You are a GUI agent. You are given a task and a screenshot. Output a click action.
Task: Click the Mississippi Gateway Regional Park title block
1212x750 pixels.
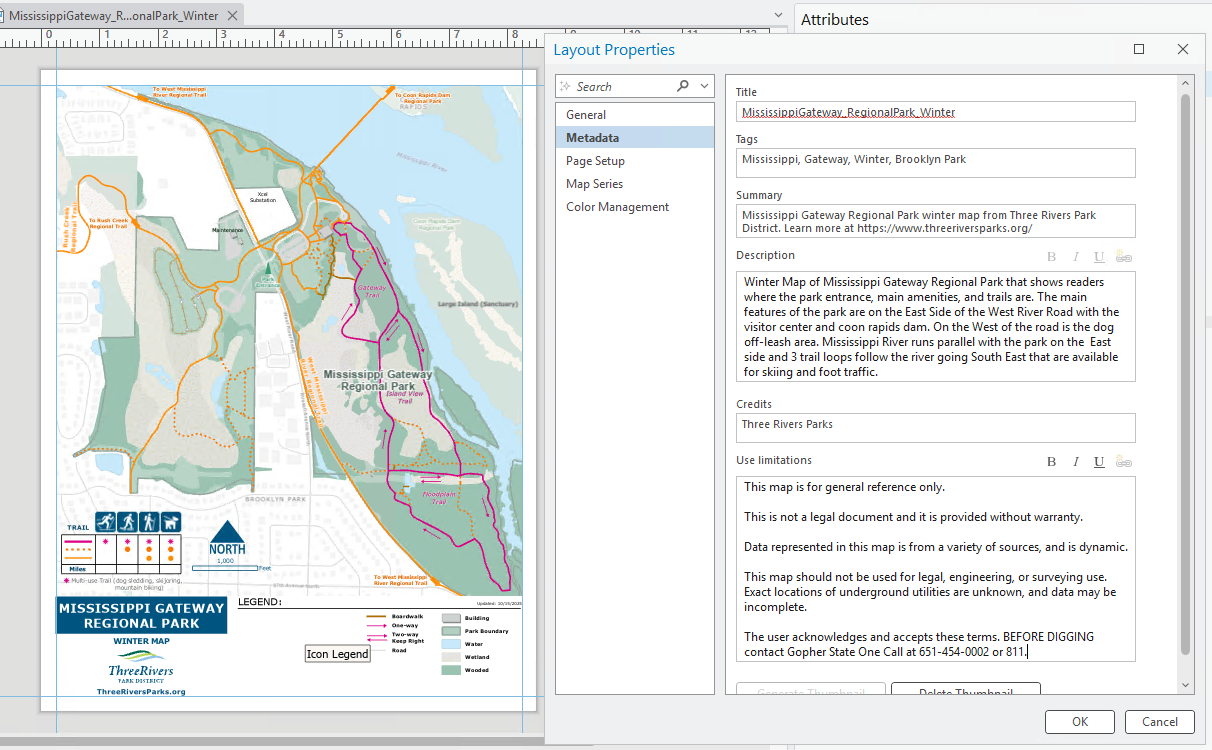pos(141,615)
